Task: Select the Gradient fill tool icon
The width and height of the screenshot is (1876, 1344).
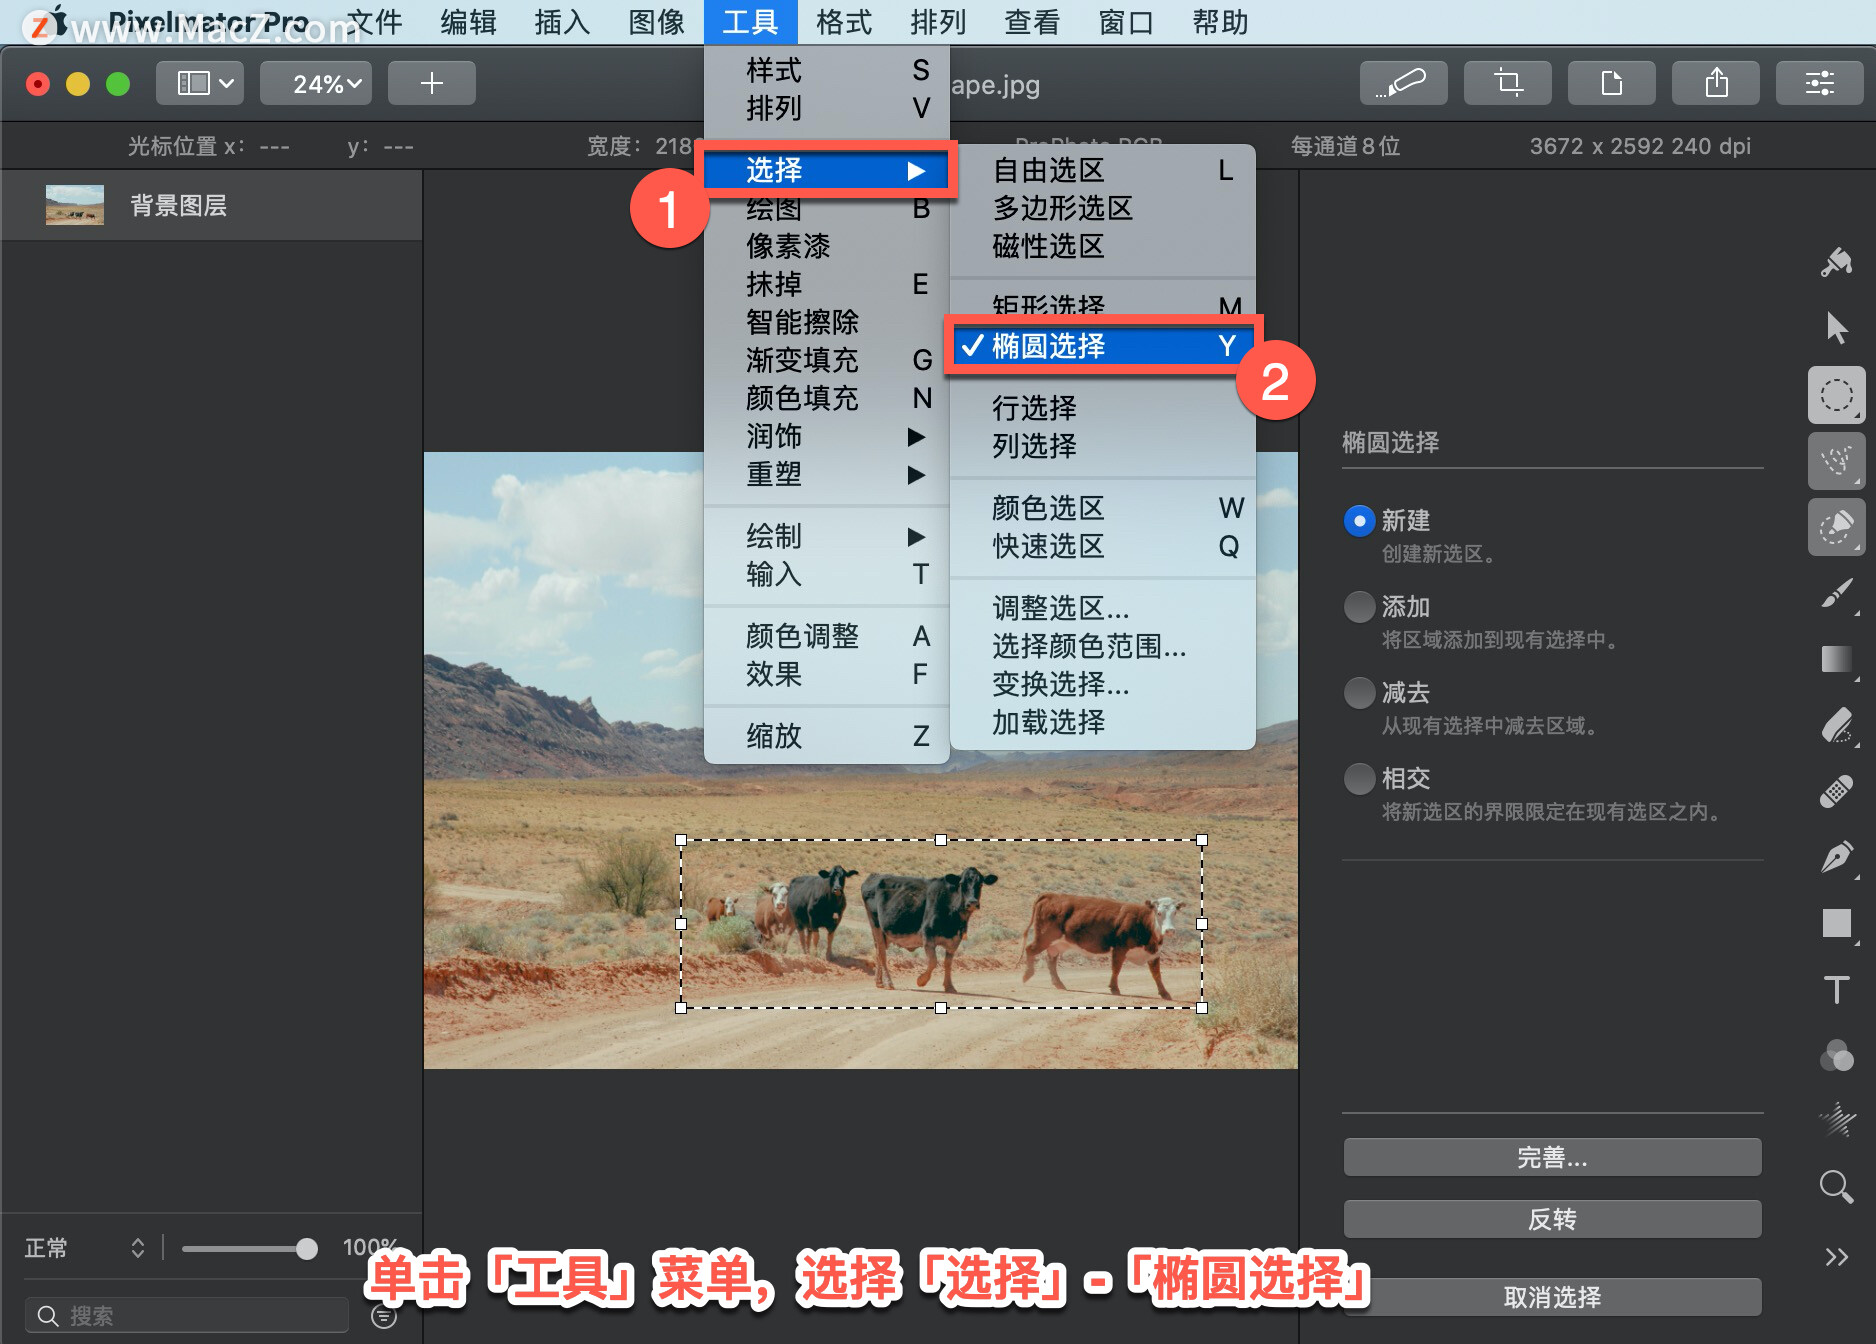Action: [x=1836, y=659]
